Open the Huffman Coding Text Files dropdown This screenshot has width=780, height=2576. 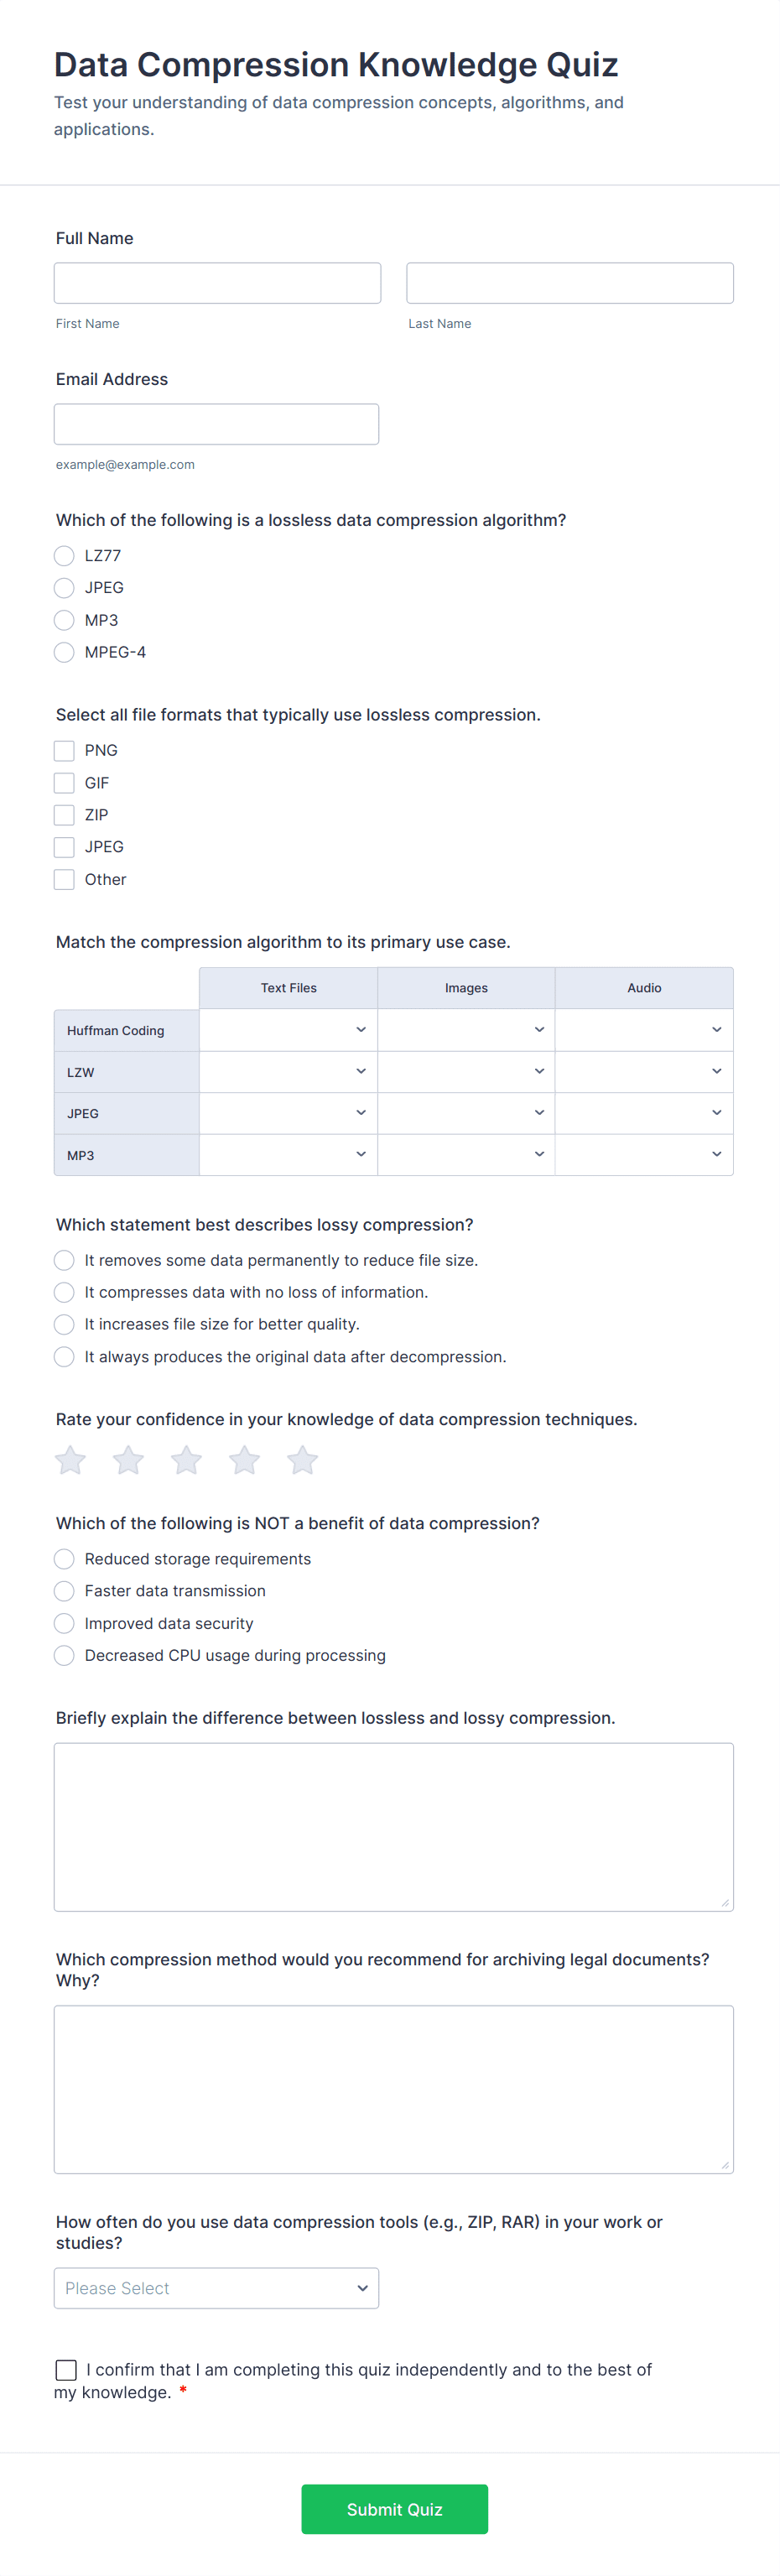pos(288,1030)
